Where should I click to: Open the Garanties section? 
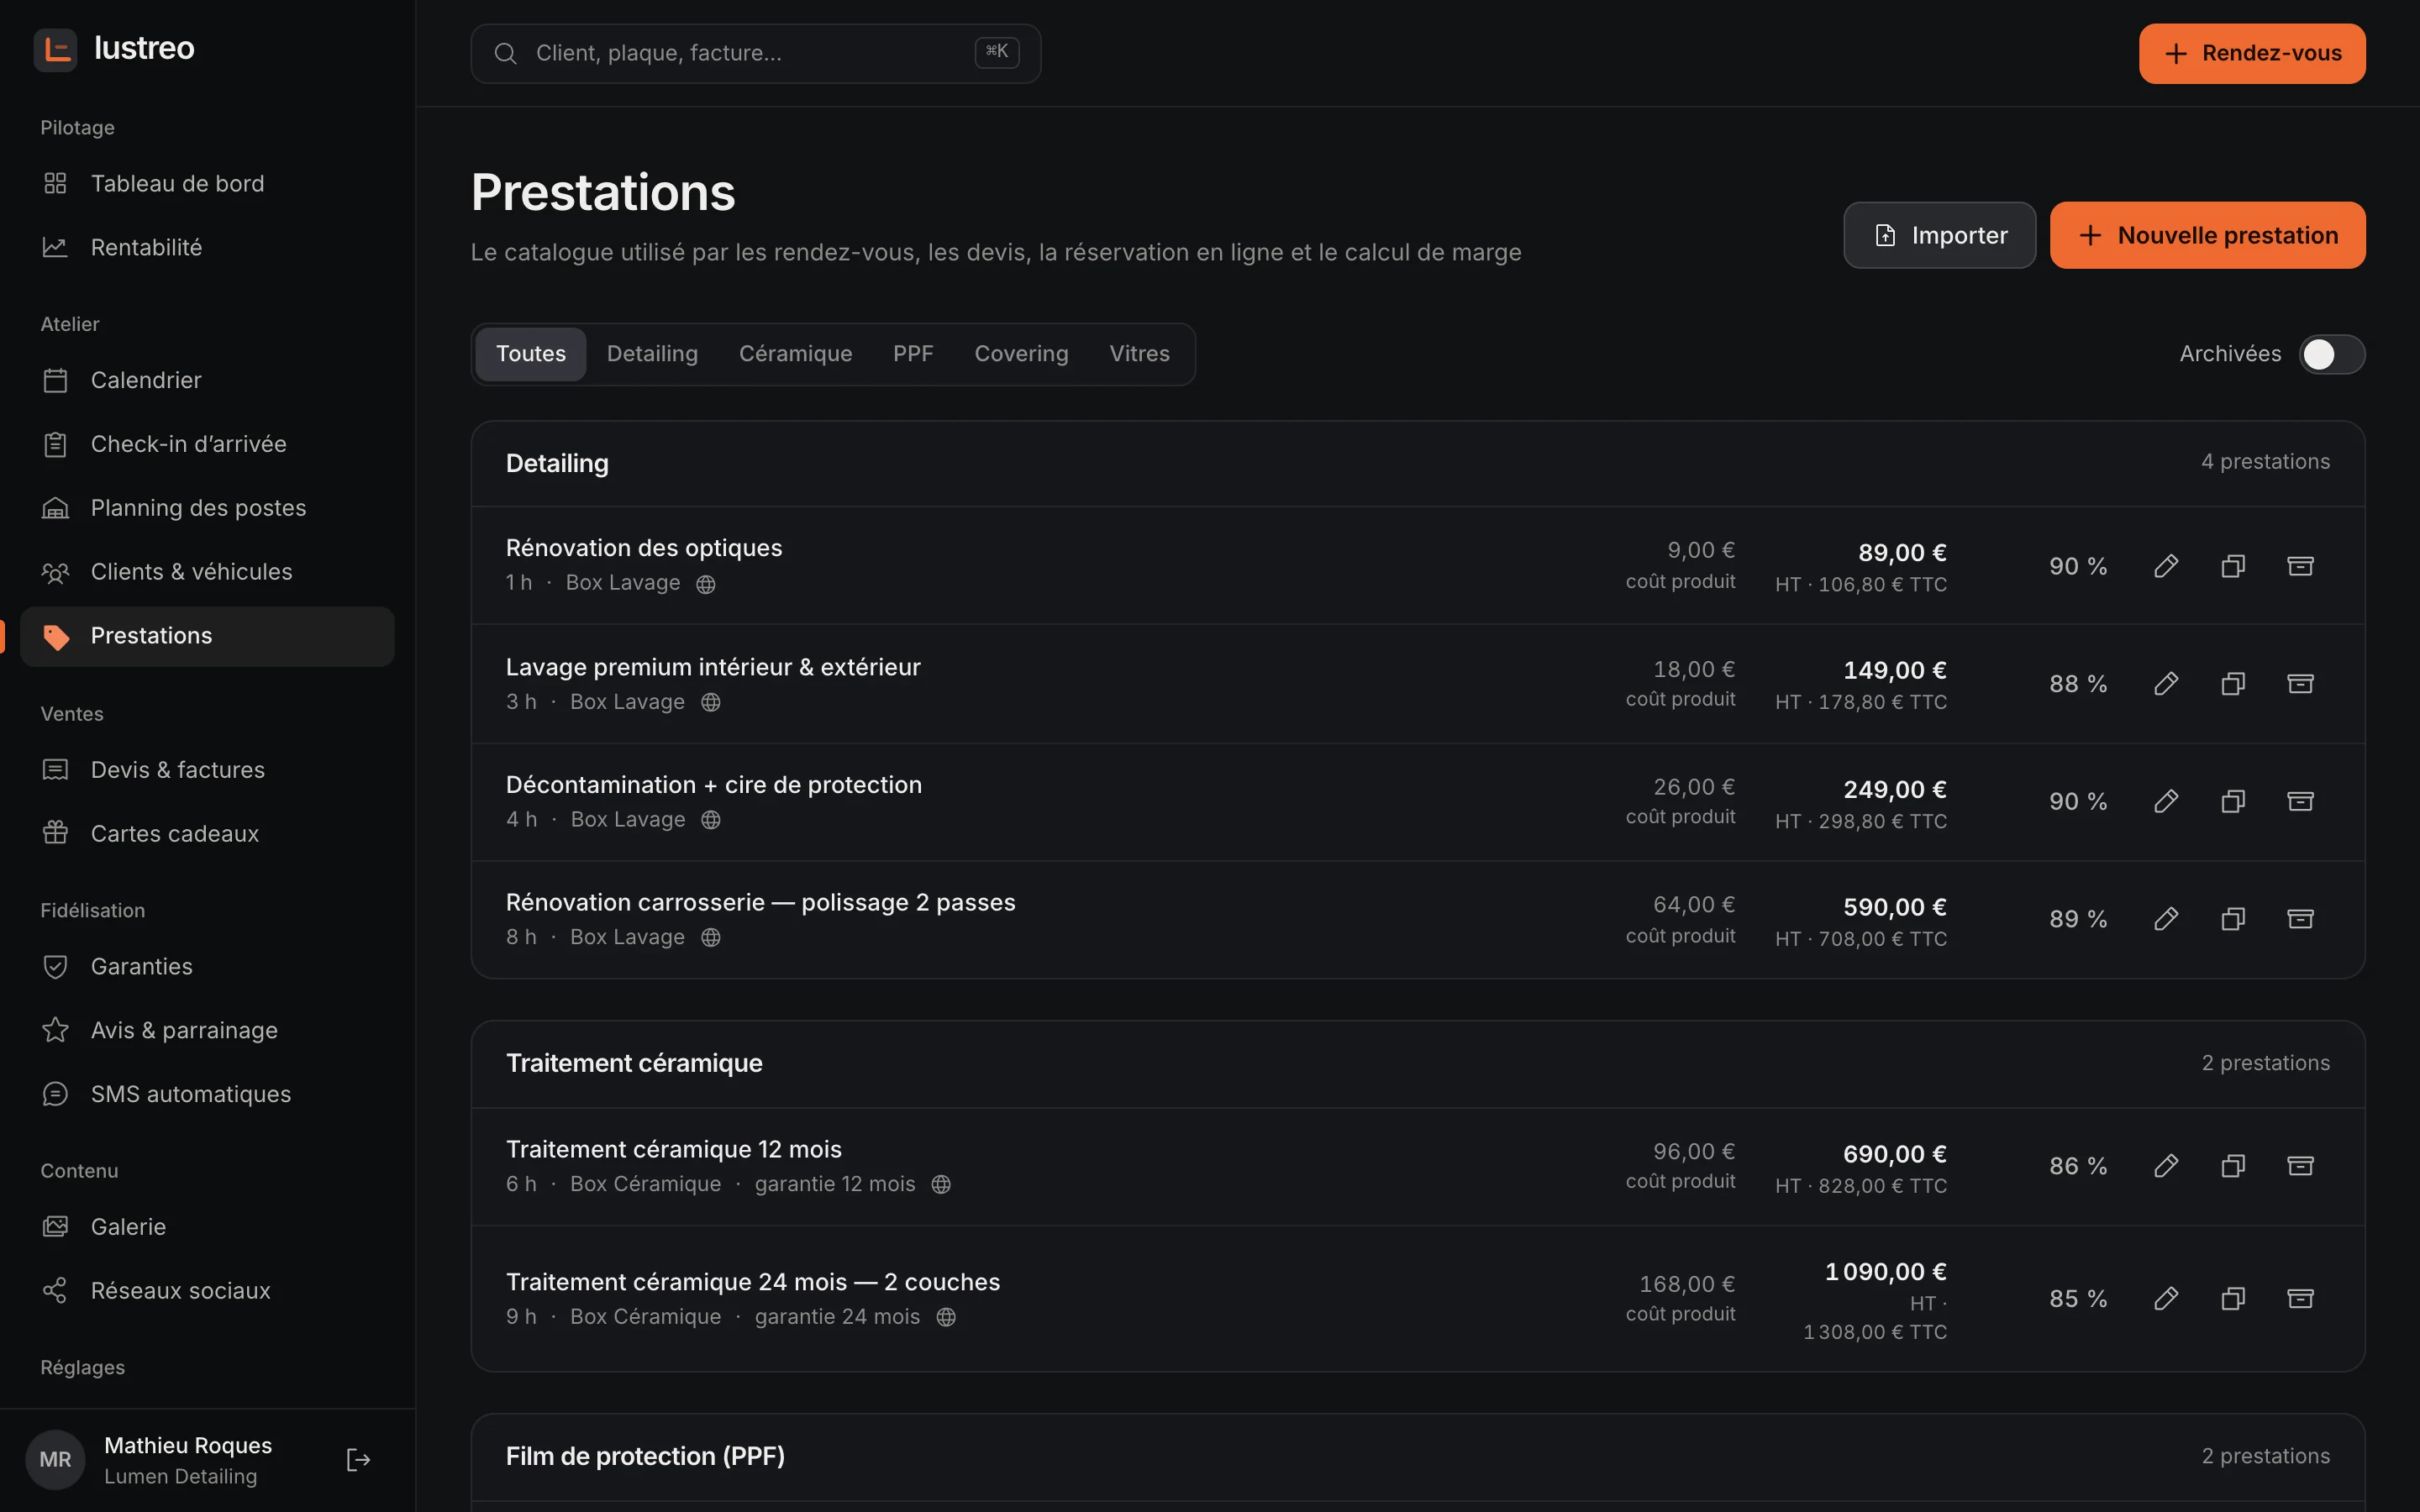click(207, 966)
